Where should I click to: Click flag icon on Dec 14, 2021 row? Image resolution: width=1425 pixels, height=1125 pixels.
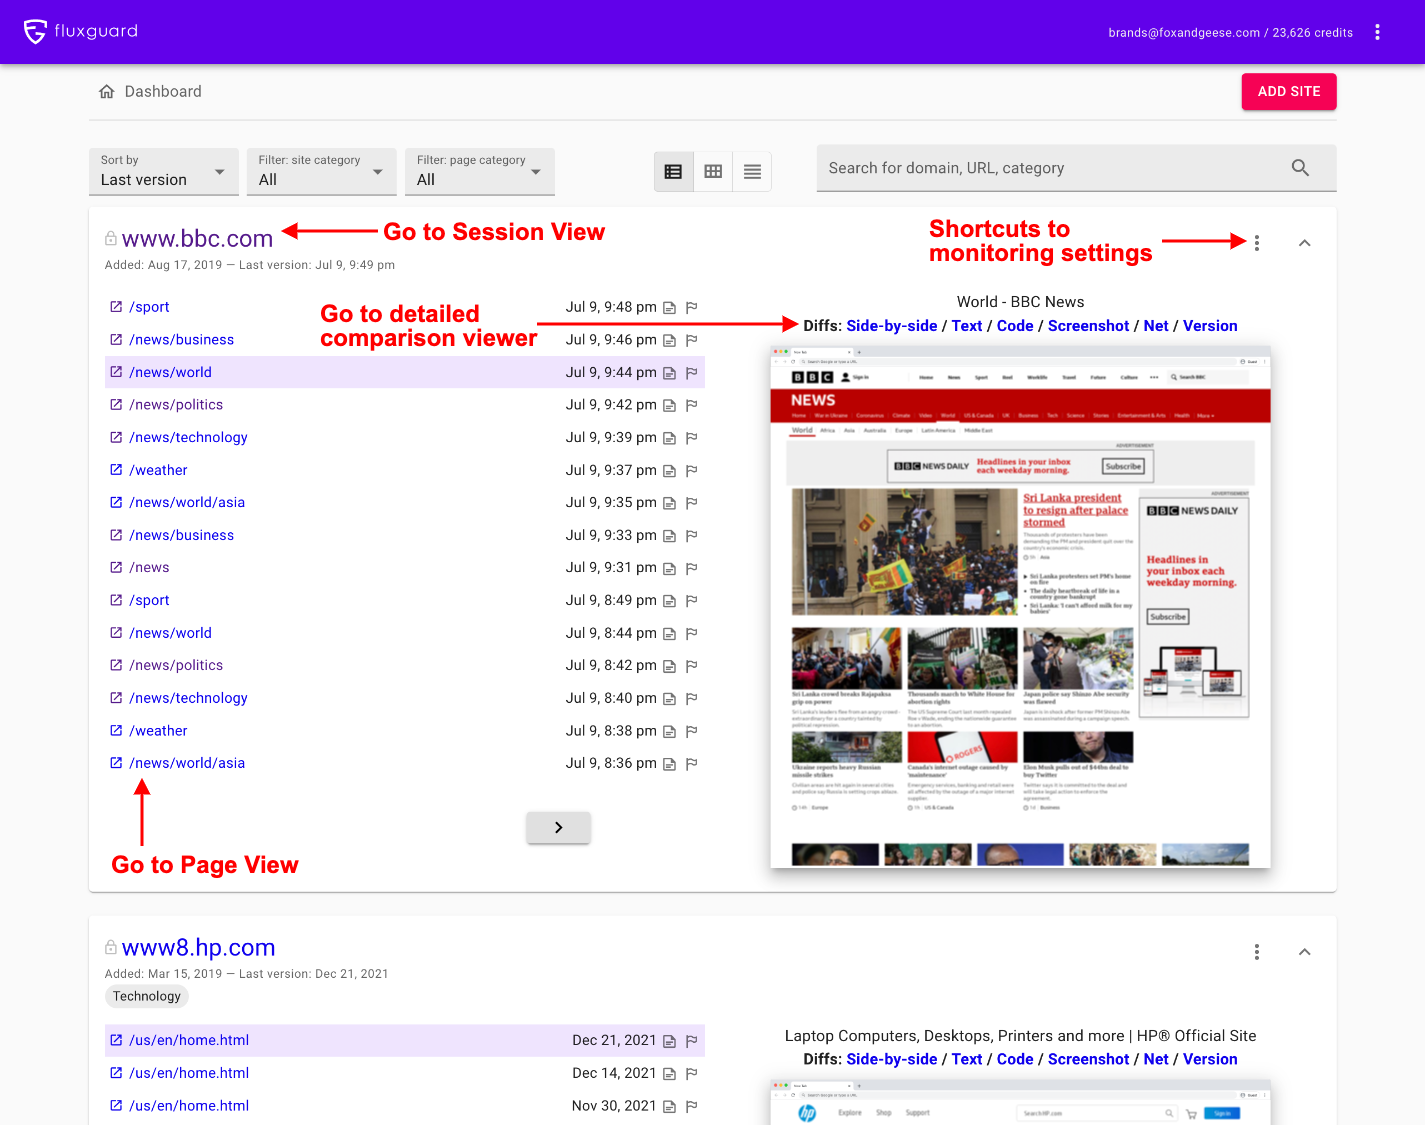pyautogui.click(x=691, y=1074)
